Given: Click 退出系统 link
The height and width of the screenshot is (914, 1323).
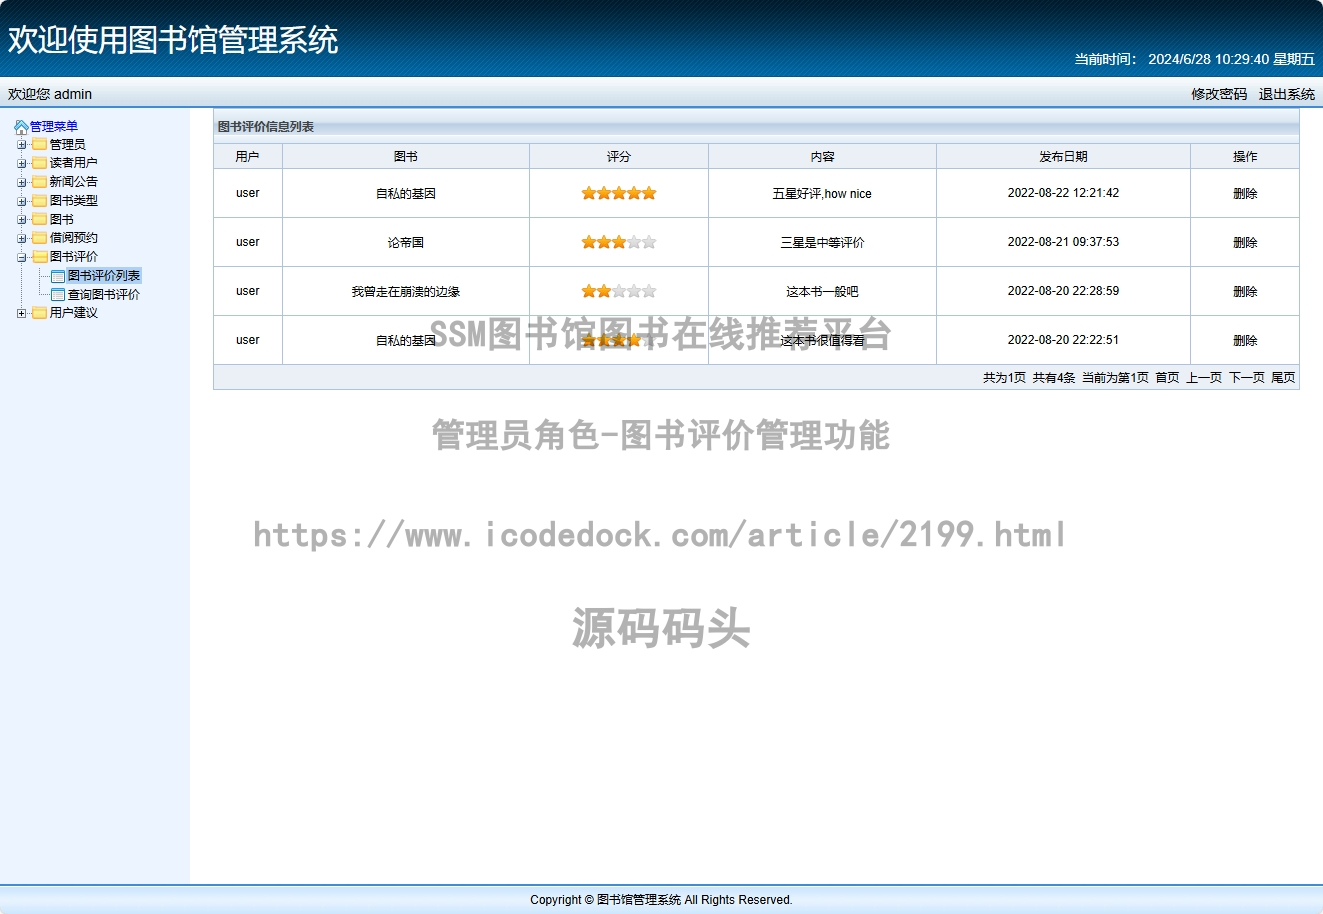Looking at the screenshot, I should (x=1287, y=94).
